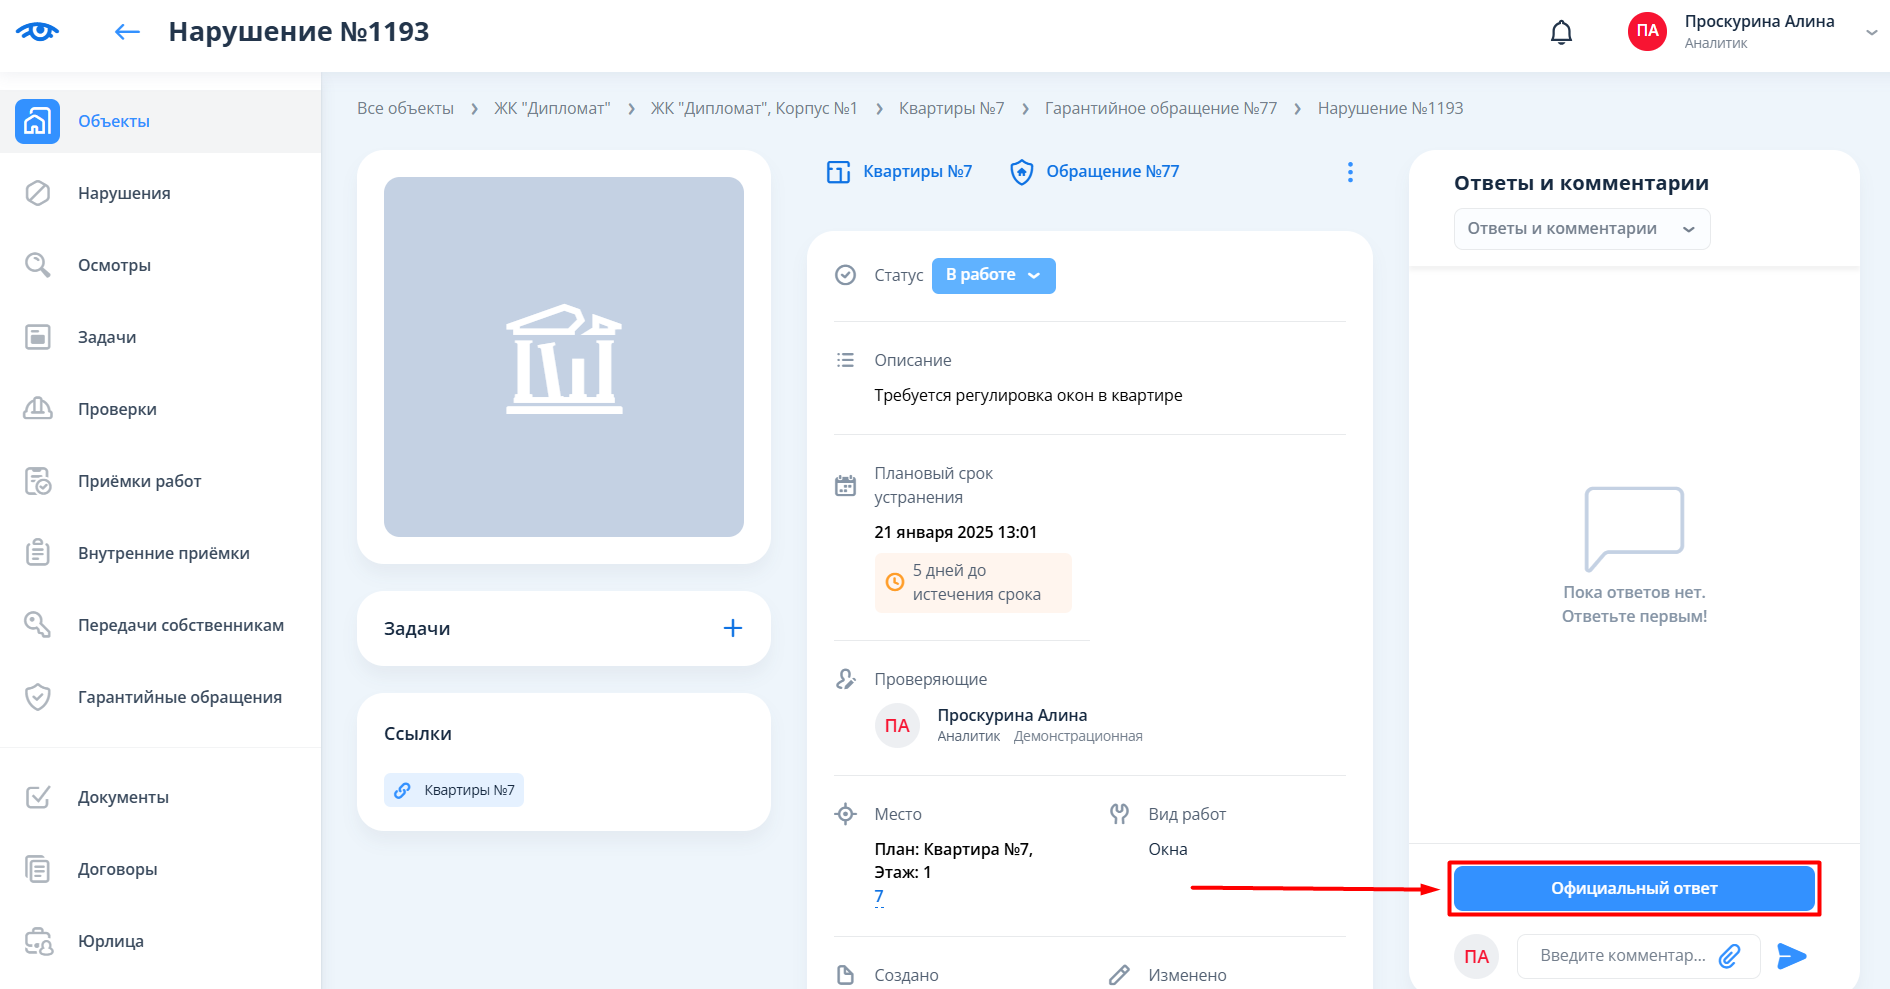Image resolution: width=1890 pixels, height=989 pixels.
Task: Send comment with the paper plane icon
Action: [1791, 956]
